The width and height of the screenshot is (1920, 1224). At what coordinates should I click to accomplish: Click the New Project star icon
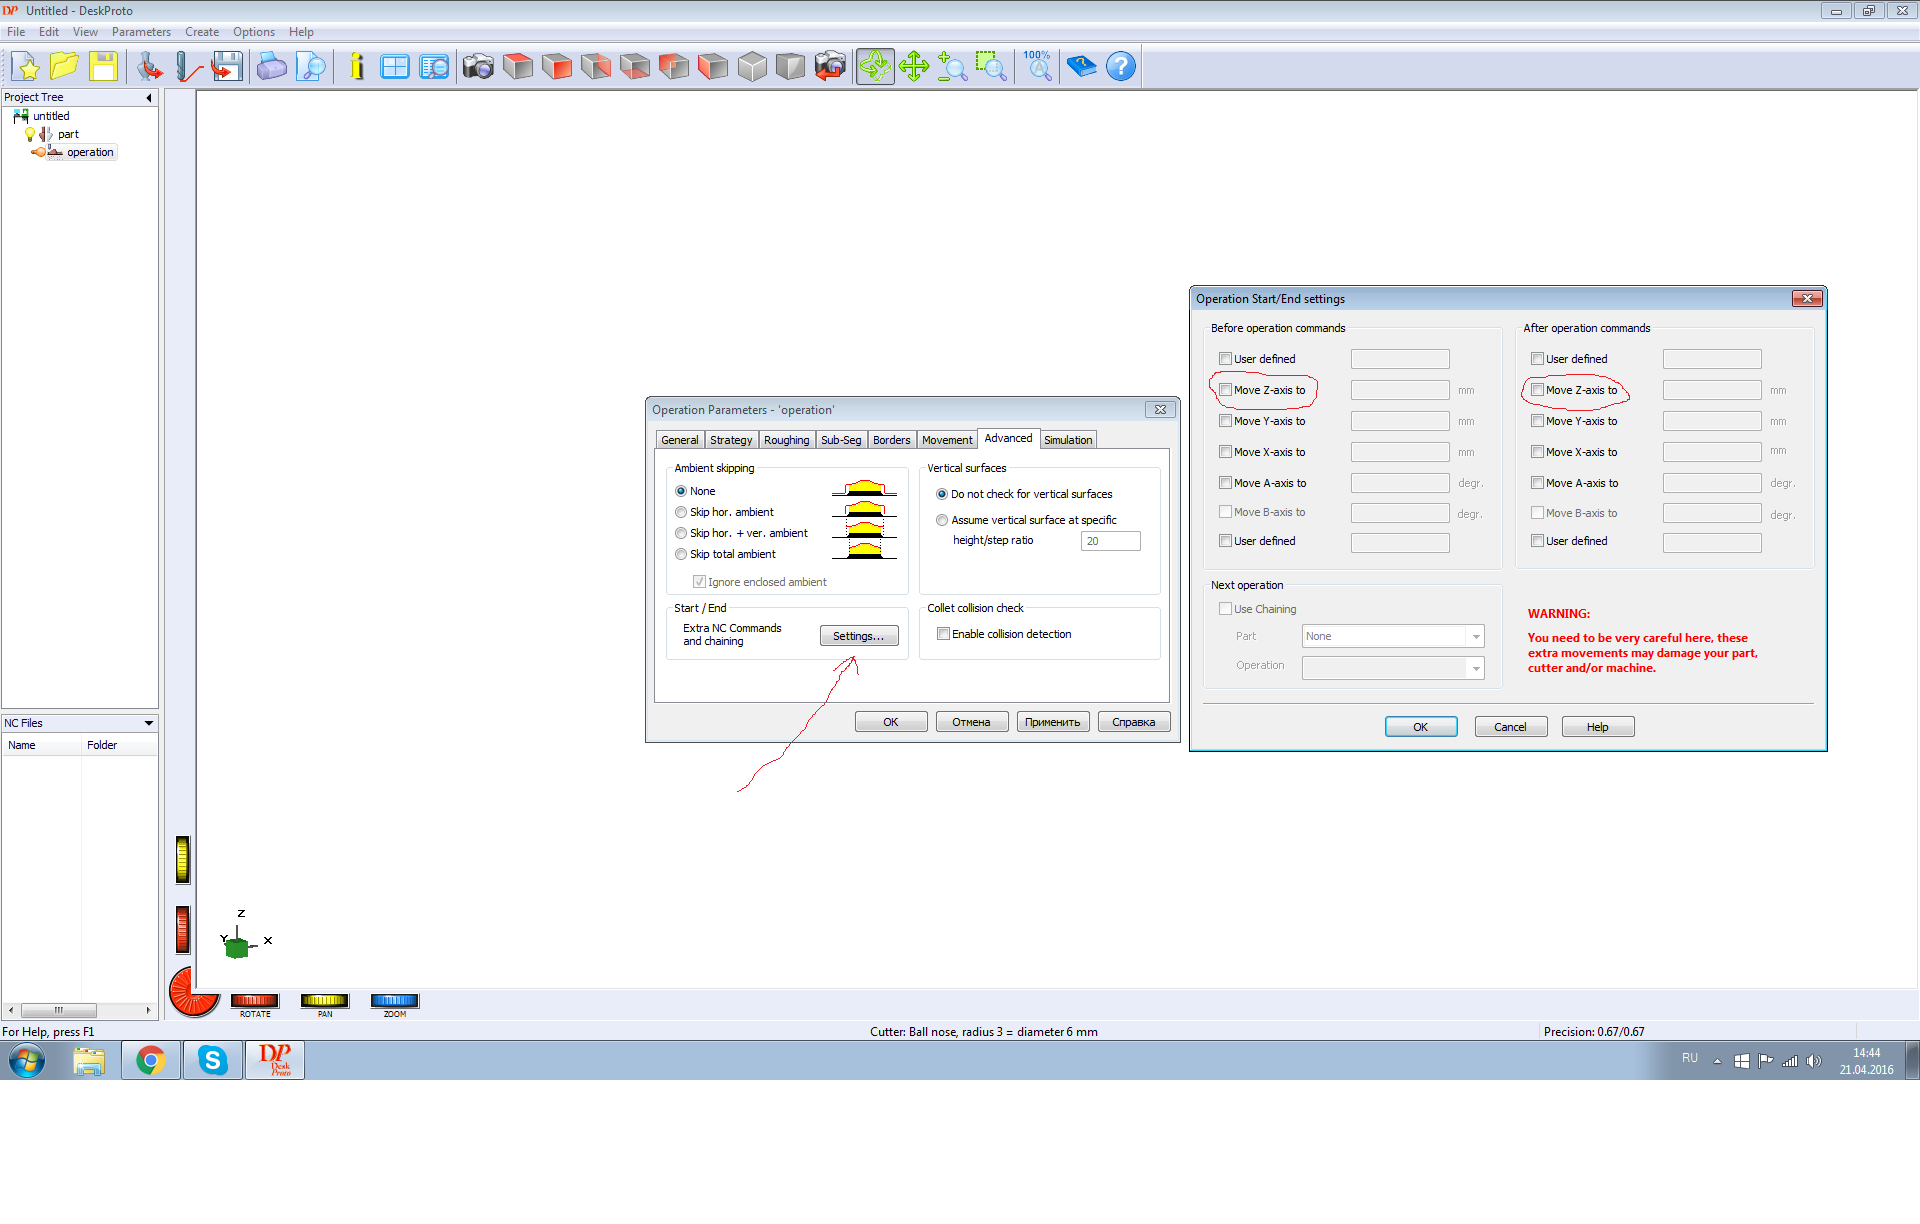coord(27,67)
